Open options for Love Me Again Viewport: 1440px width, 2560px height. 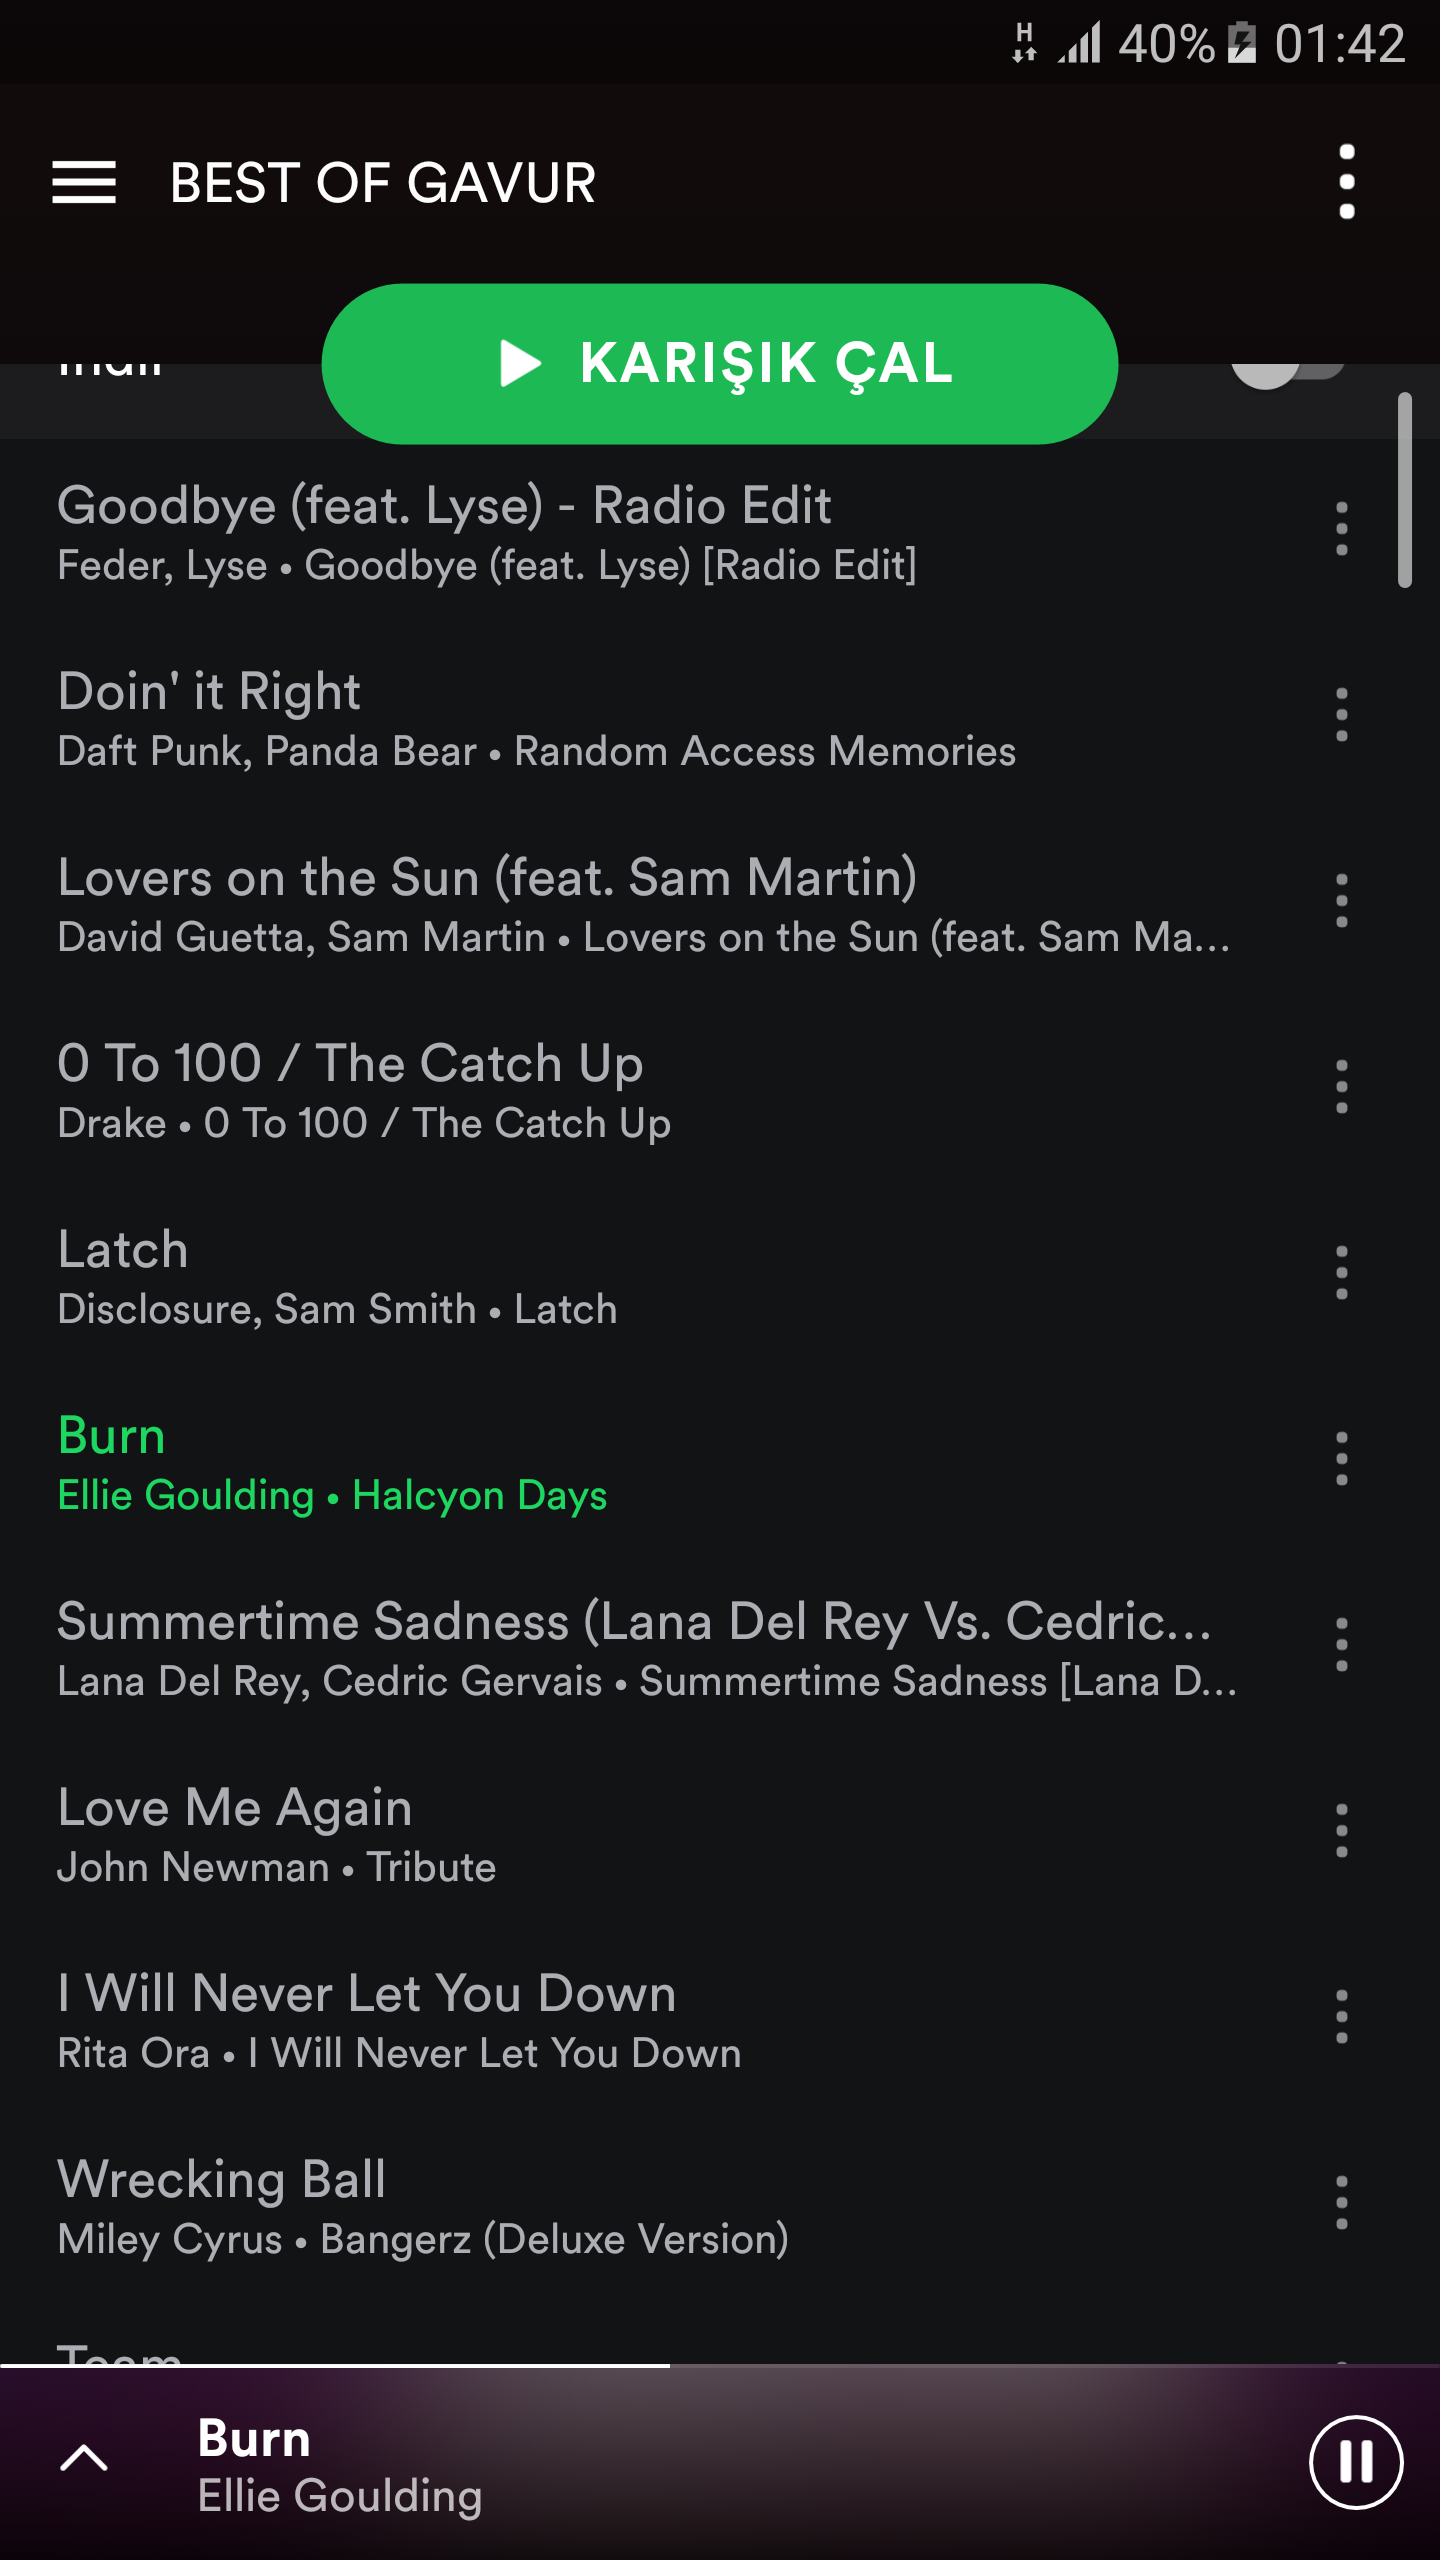pos(1342,1831)
